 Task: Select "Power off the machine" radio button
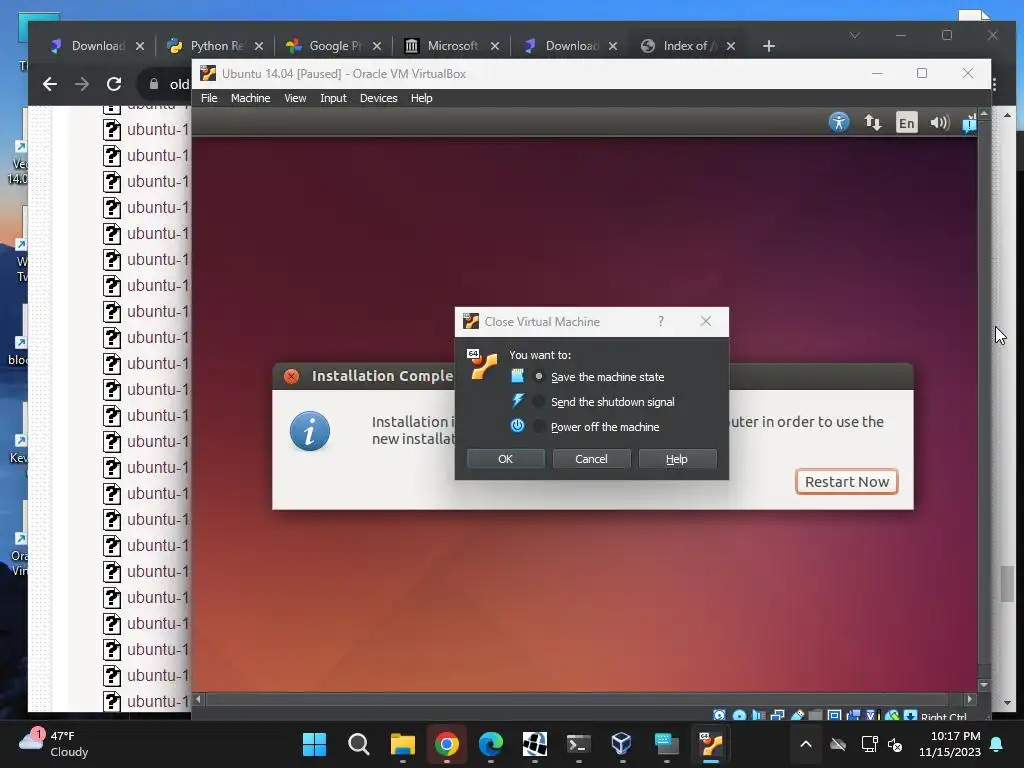(539, 426)
